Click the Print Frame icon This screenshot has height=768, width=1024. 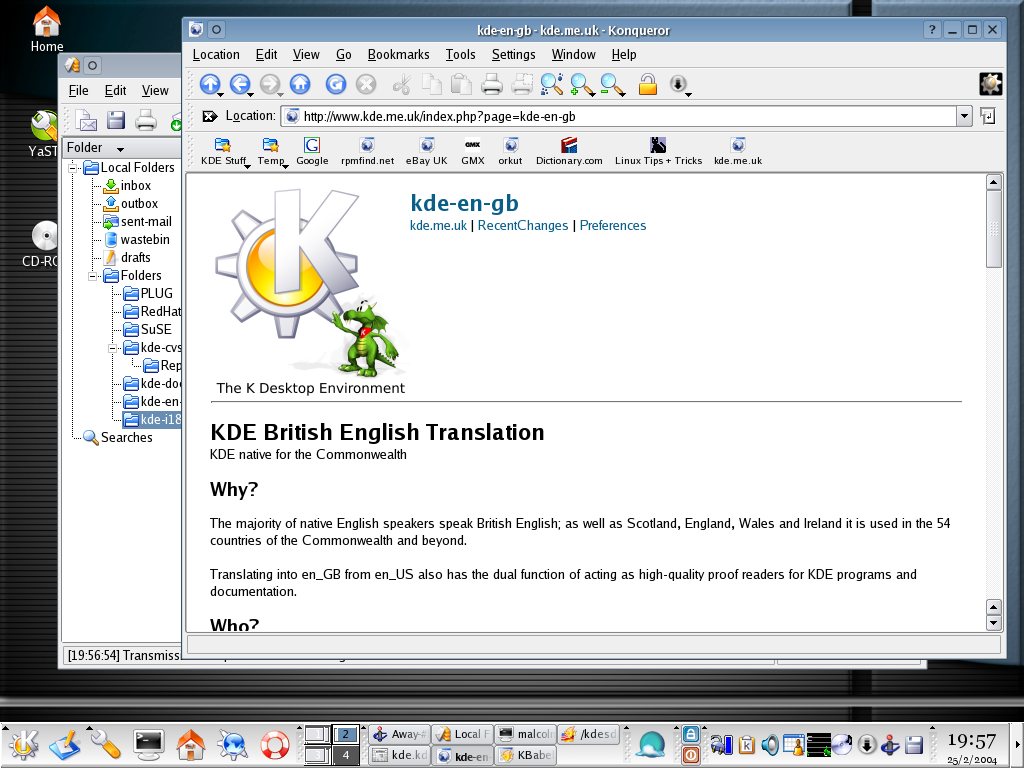pos(522,84)
